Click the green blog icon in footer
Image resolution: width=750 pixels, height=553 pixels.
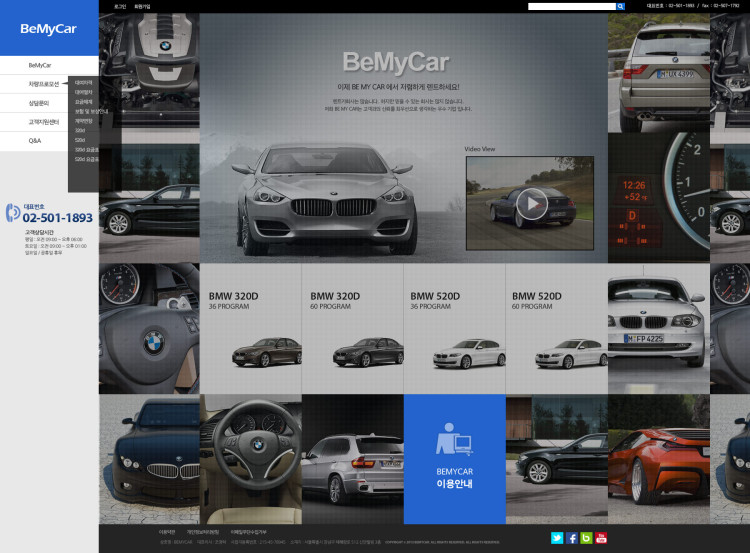(x=586, y=538)
